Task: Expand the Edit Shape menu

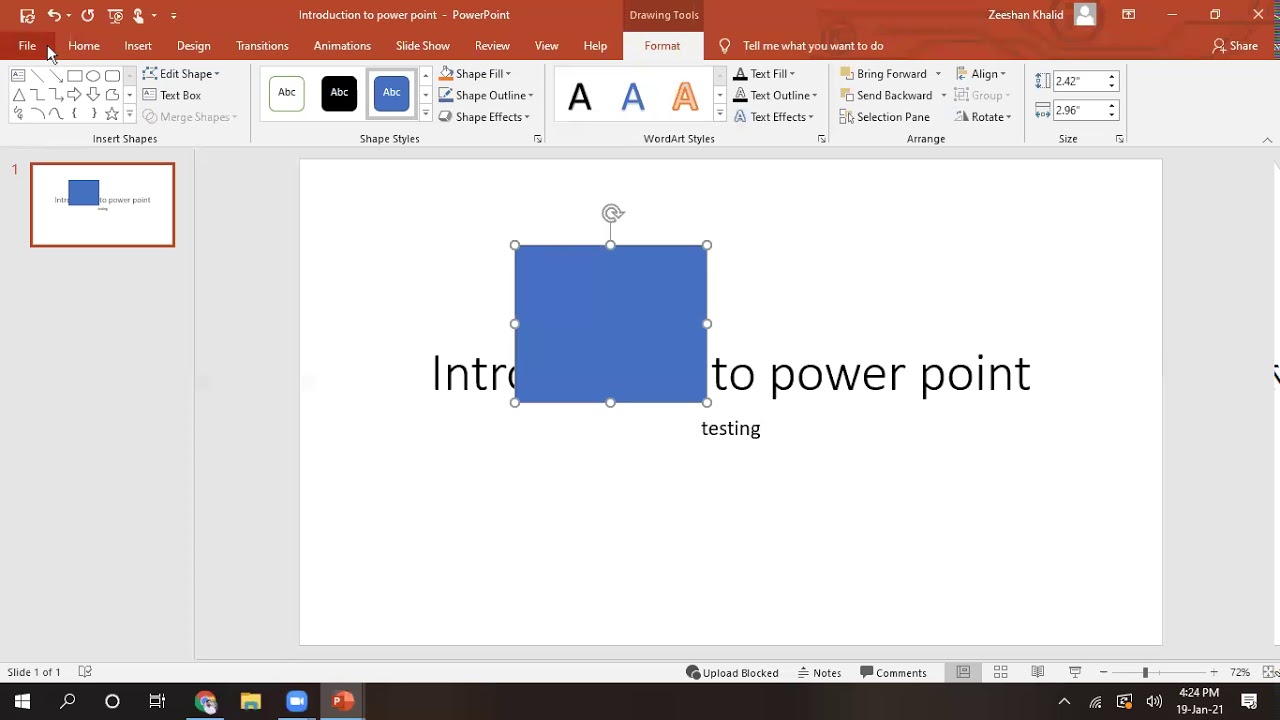Action: click(x=181, y=74)
